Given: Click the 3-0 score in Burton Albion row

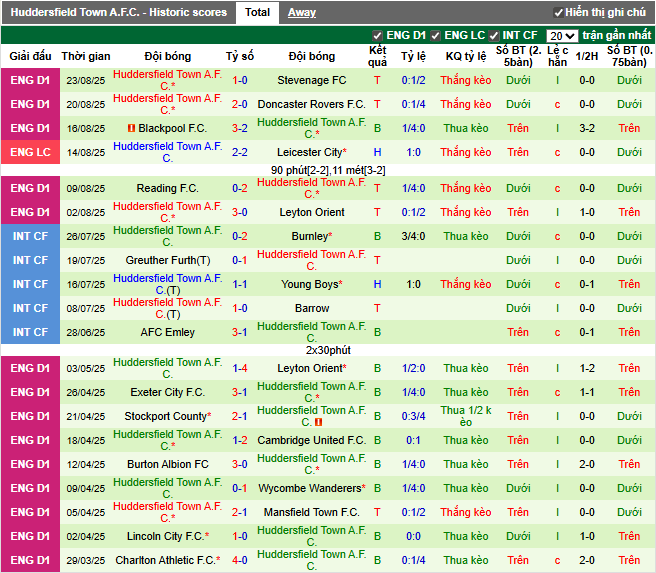Looking at the screenshot, I should 240,464.
